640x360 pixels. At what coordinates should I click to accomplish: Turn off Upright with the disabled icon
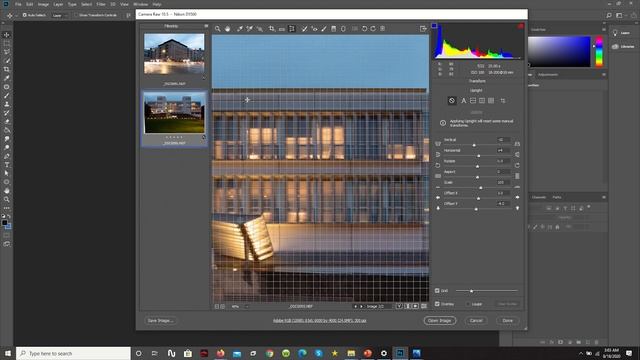tap(452, 100)
